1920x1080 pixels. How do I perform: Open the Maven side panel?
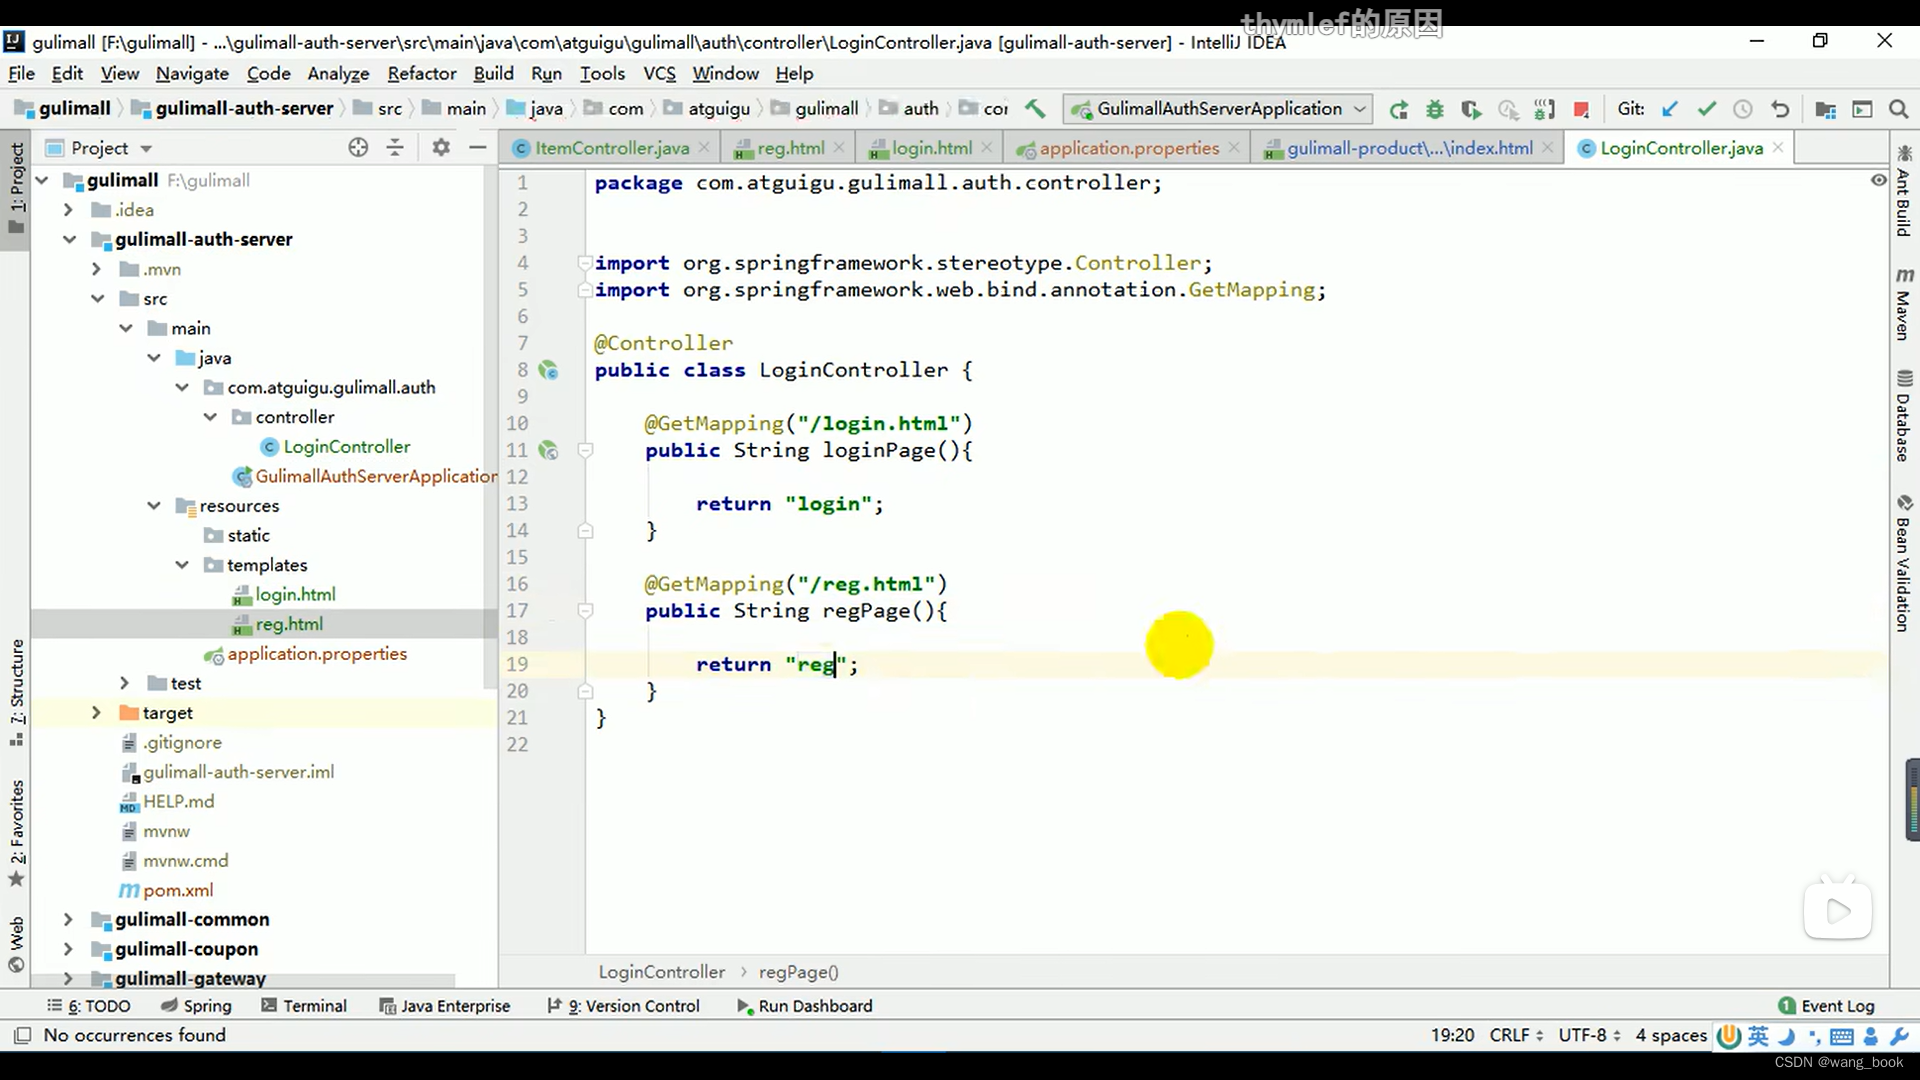click(x=1903, y=304)
